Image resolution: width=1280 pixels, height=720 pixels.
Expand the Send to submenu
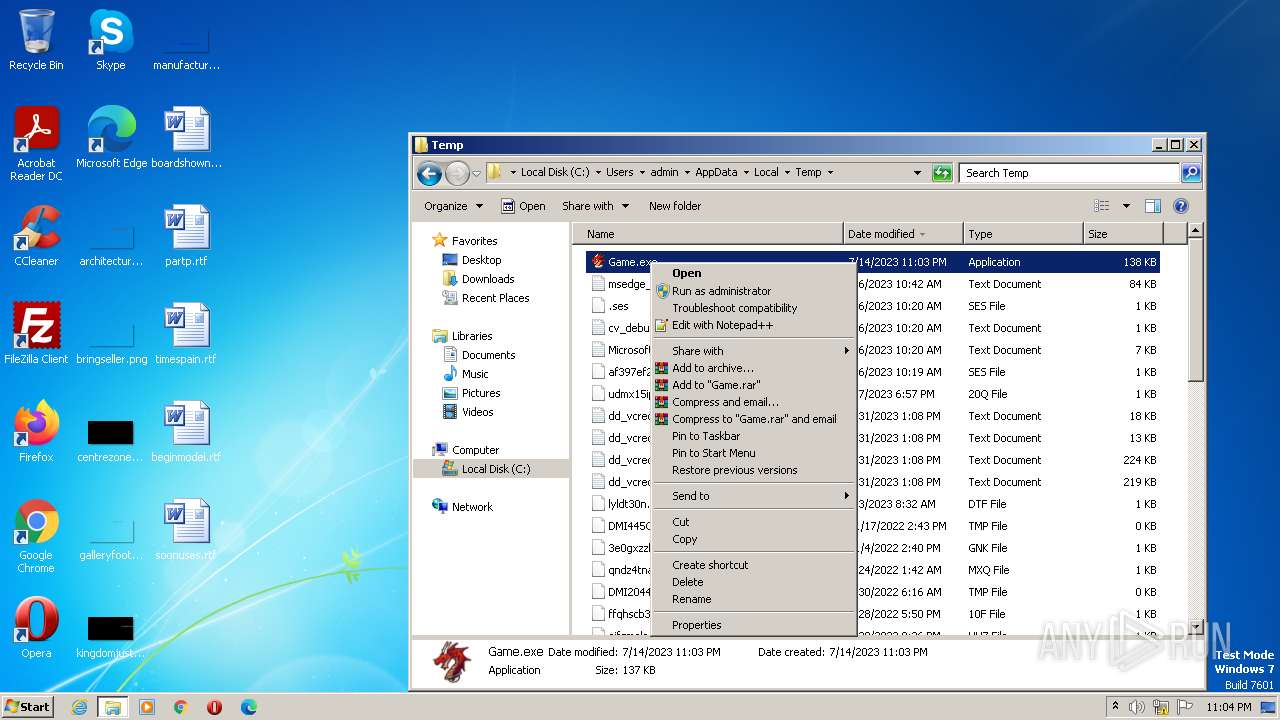(753, 496)
